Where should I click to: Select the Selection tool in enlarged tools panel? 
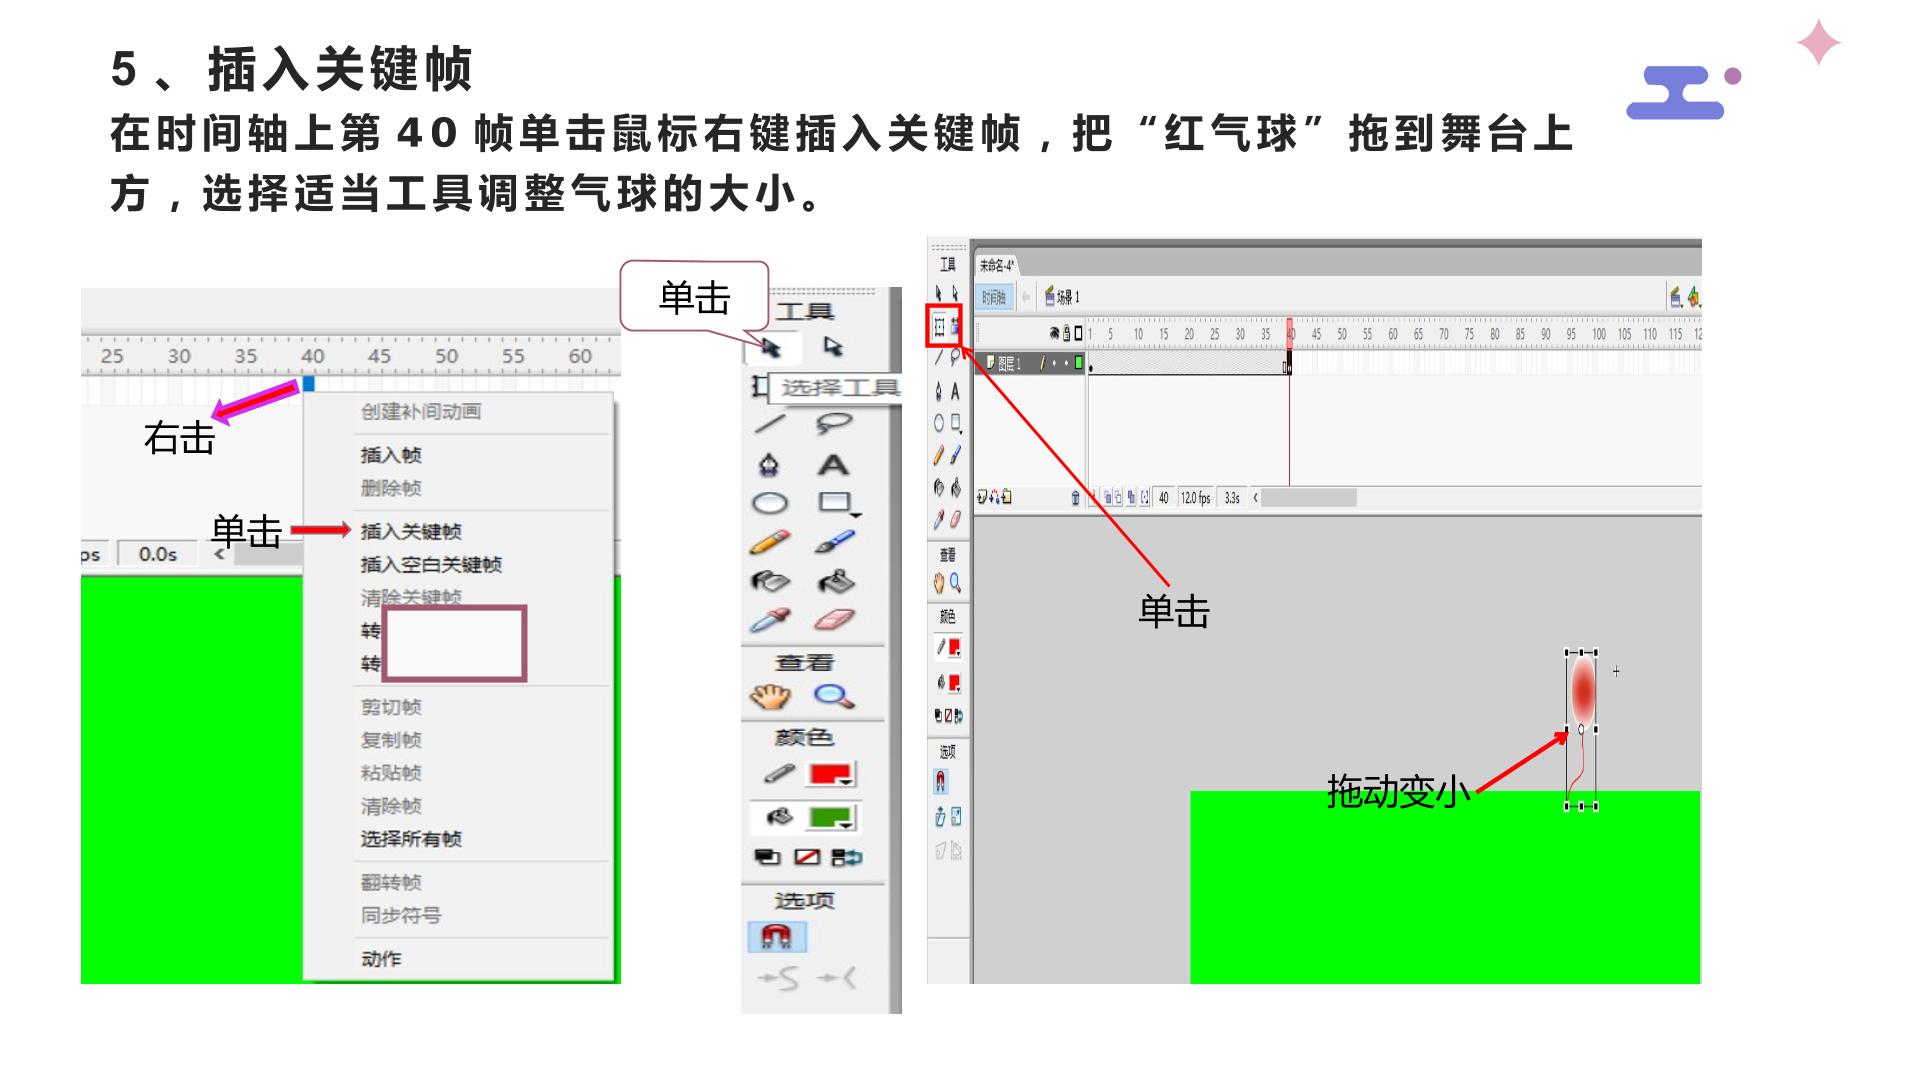coord(769,347)
